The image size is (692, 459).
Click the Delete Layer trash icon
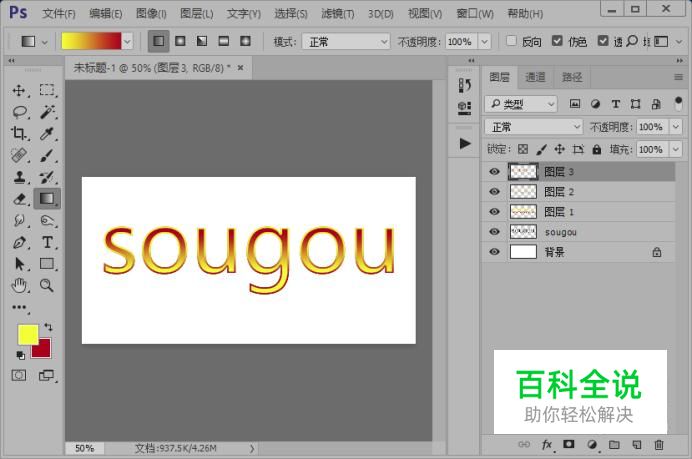[658, 445]
